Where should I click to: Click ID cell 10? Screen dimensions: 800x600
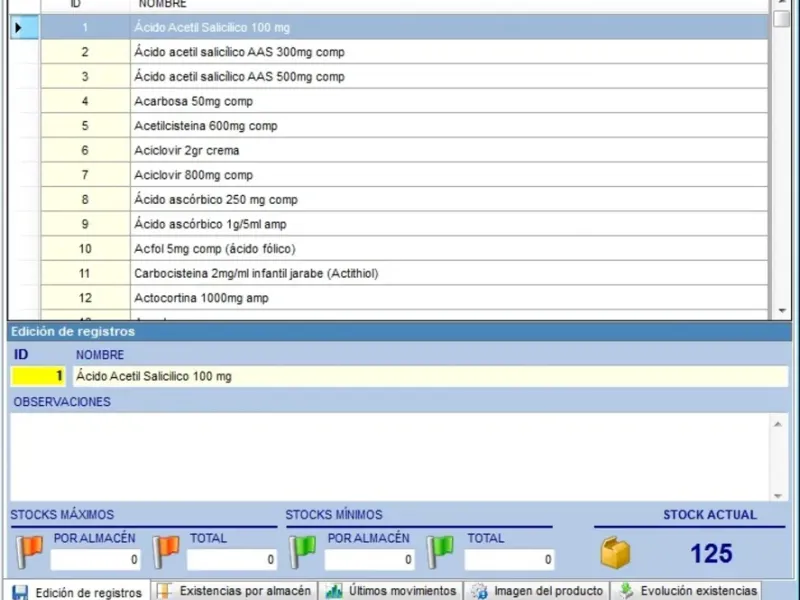85,248
